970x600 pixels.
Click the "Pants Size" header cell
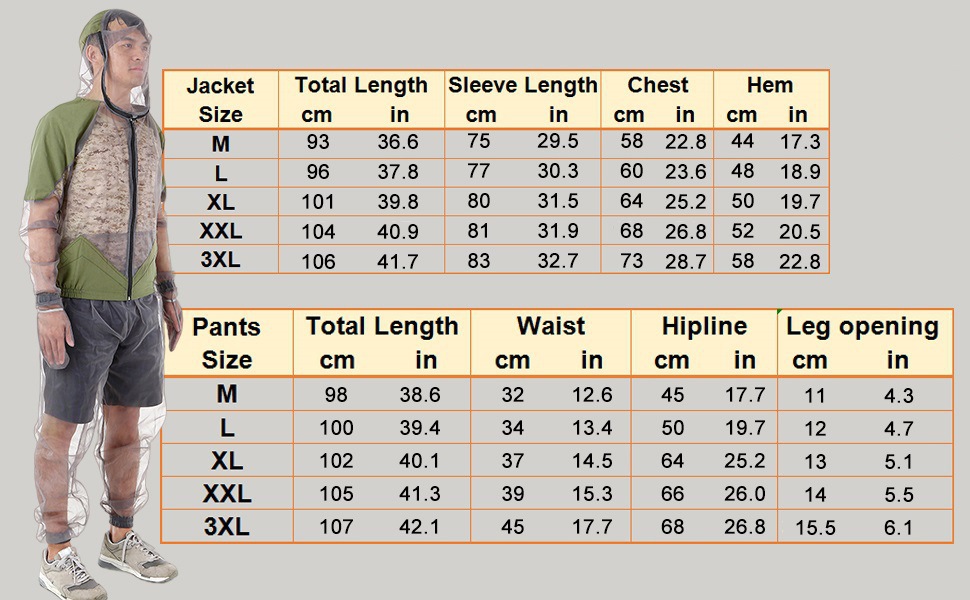tap(226, 342)
